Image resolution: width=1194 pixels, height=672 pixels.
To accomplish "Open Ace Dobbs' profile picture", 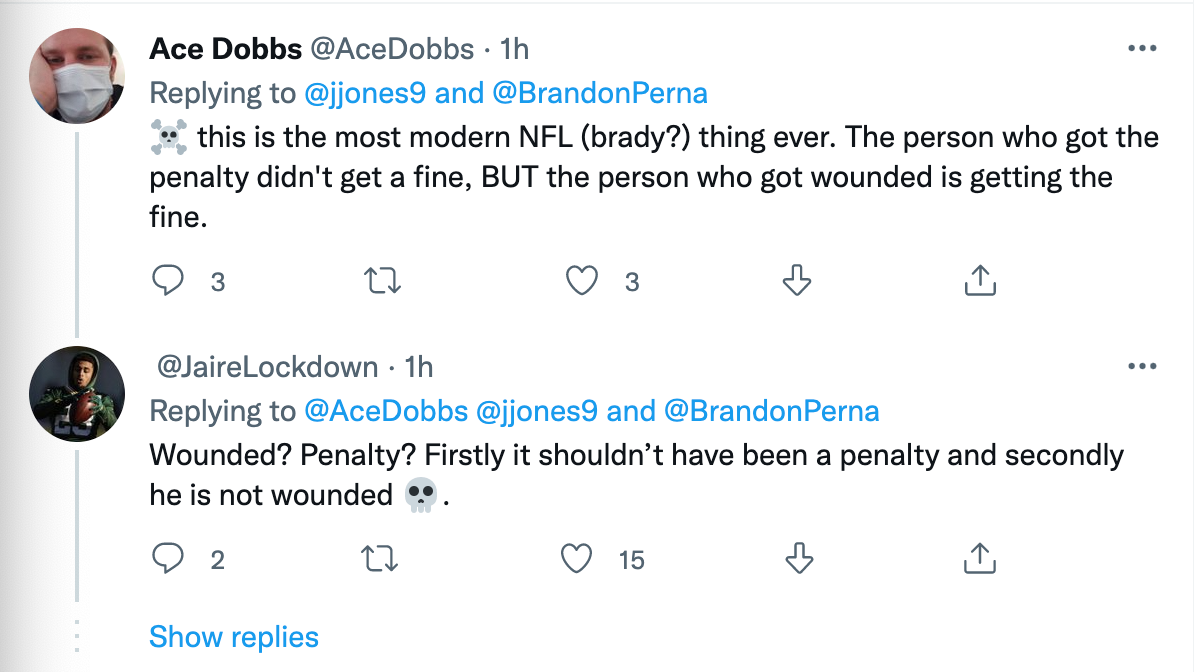I will 77,76.
